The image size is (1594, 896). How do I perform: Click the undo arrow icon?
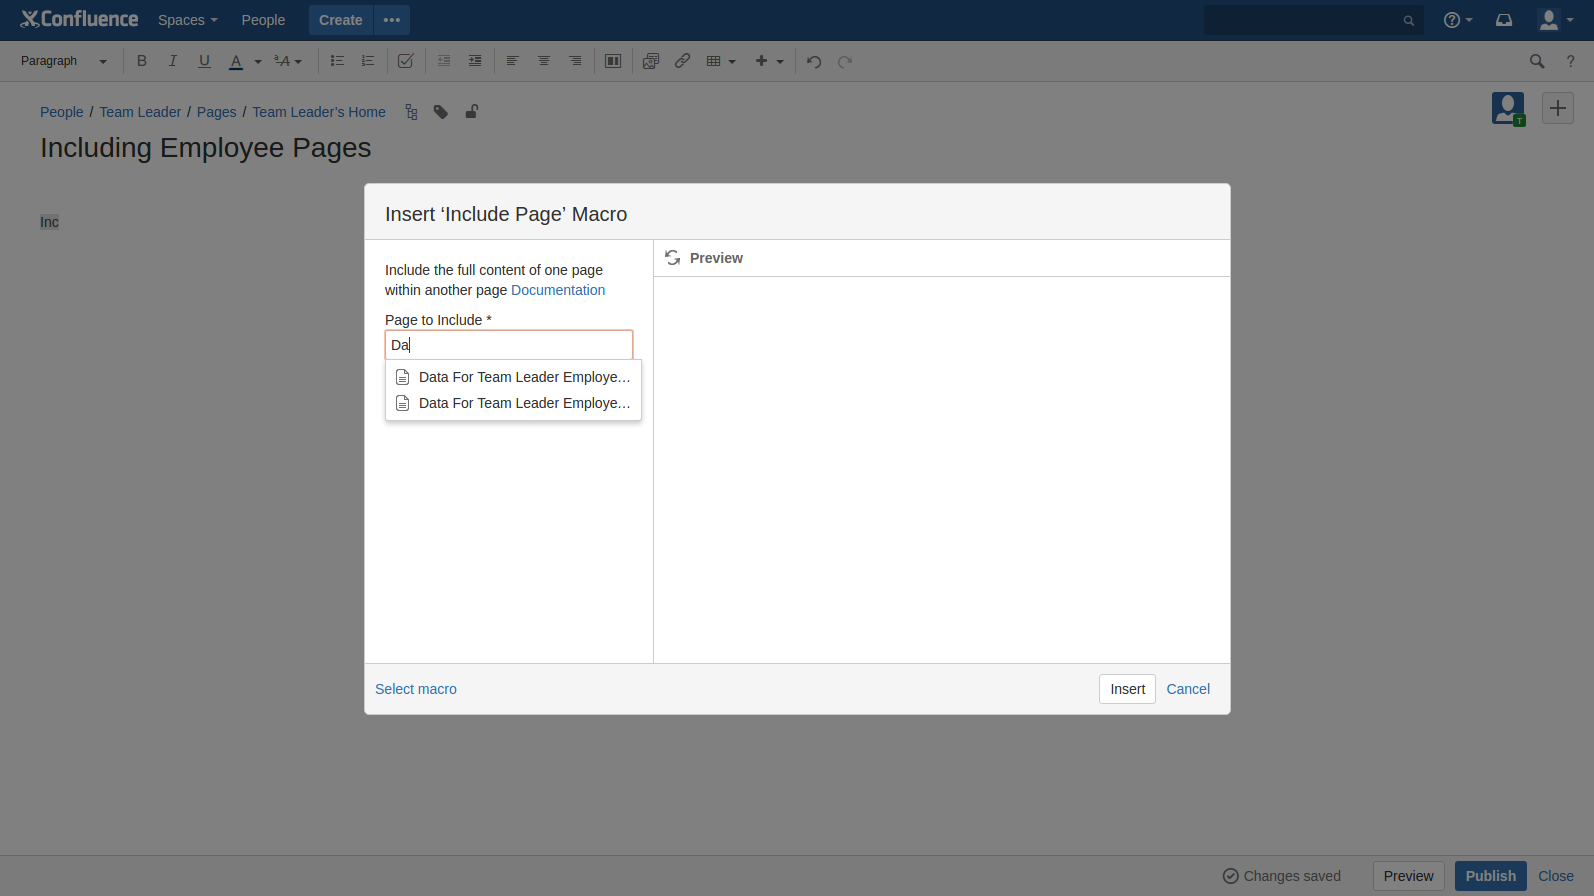coord(814,62)
